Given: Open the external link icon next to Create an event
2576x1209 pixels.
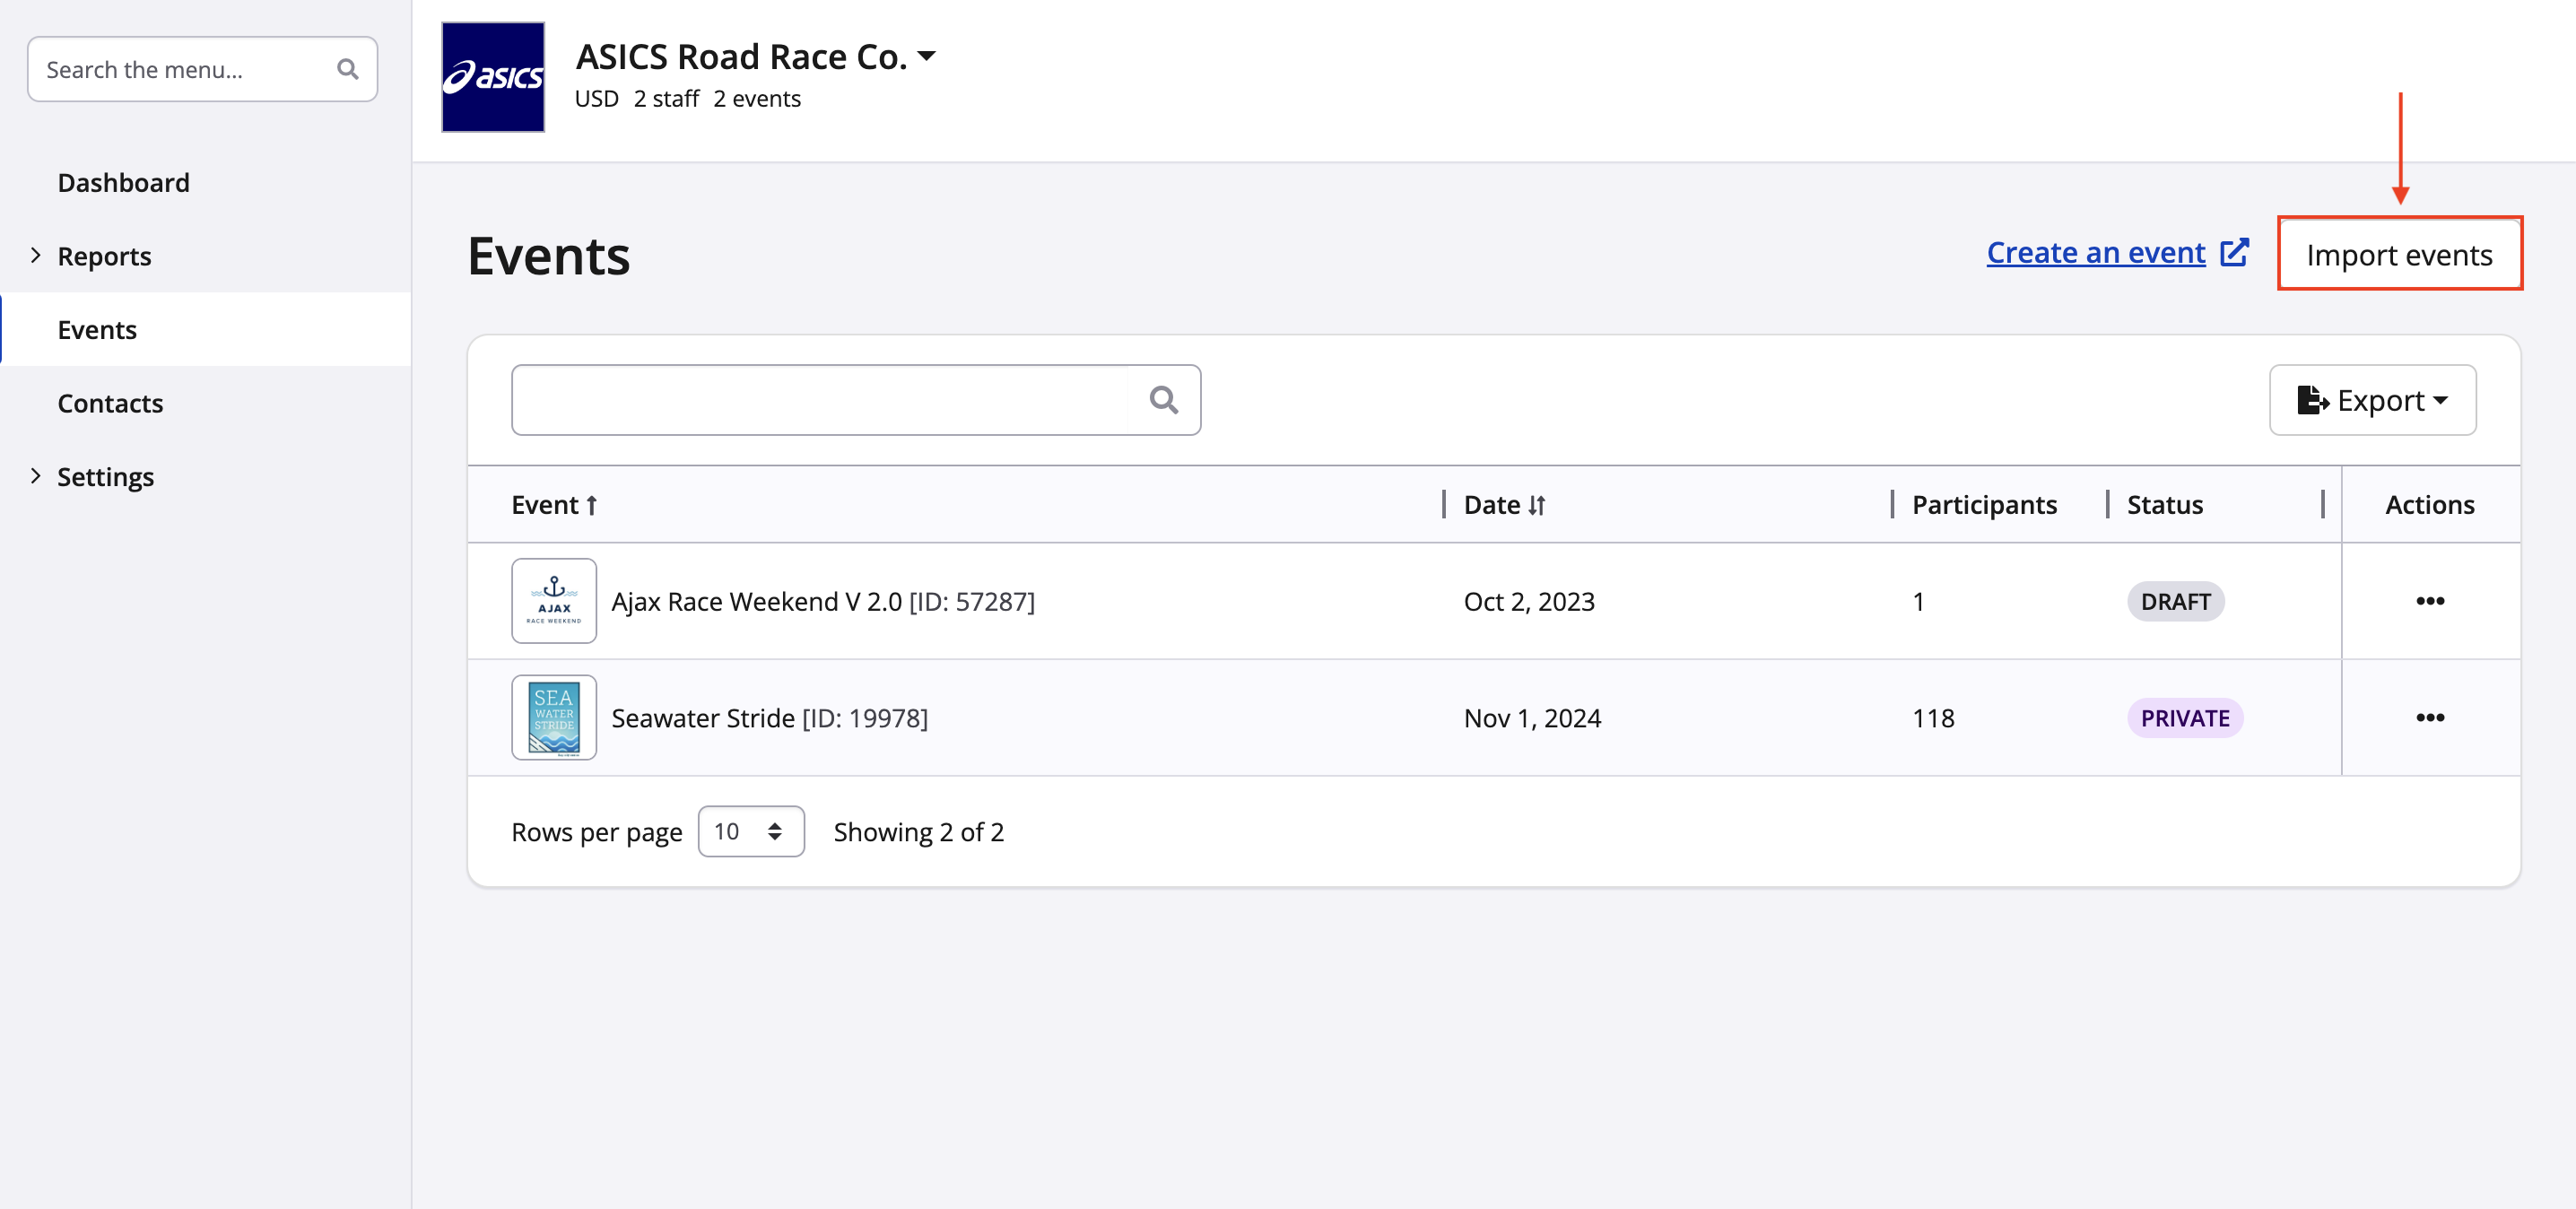Looking at the screenshot, I should [2234, 253].
